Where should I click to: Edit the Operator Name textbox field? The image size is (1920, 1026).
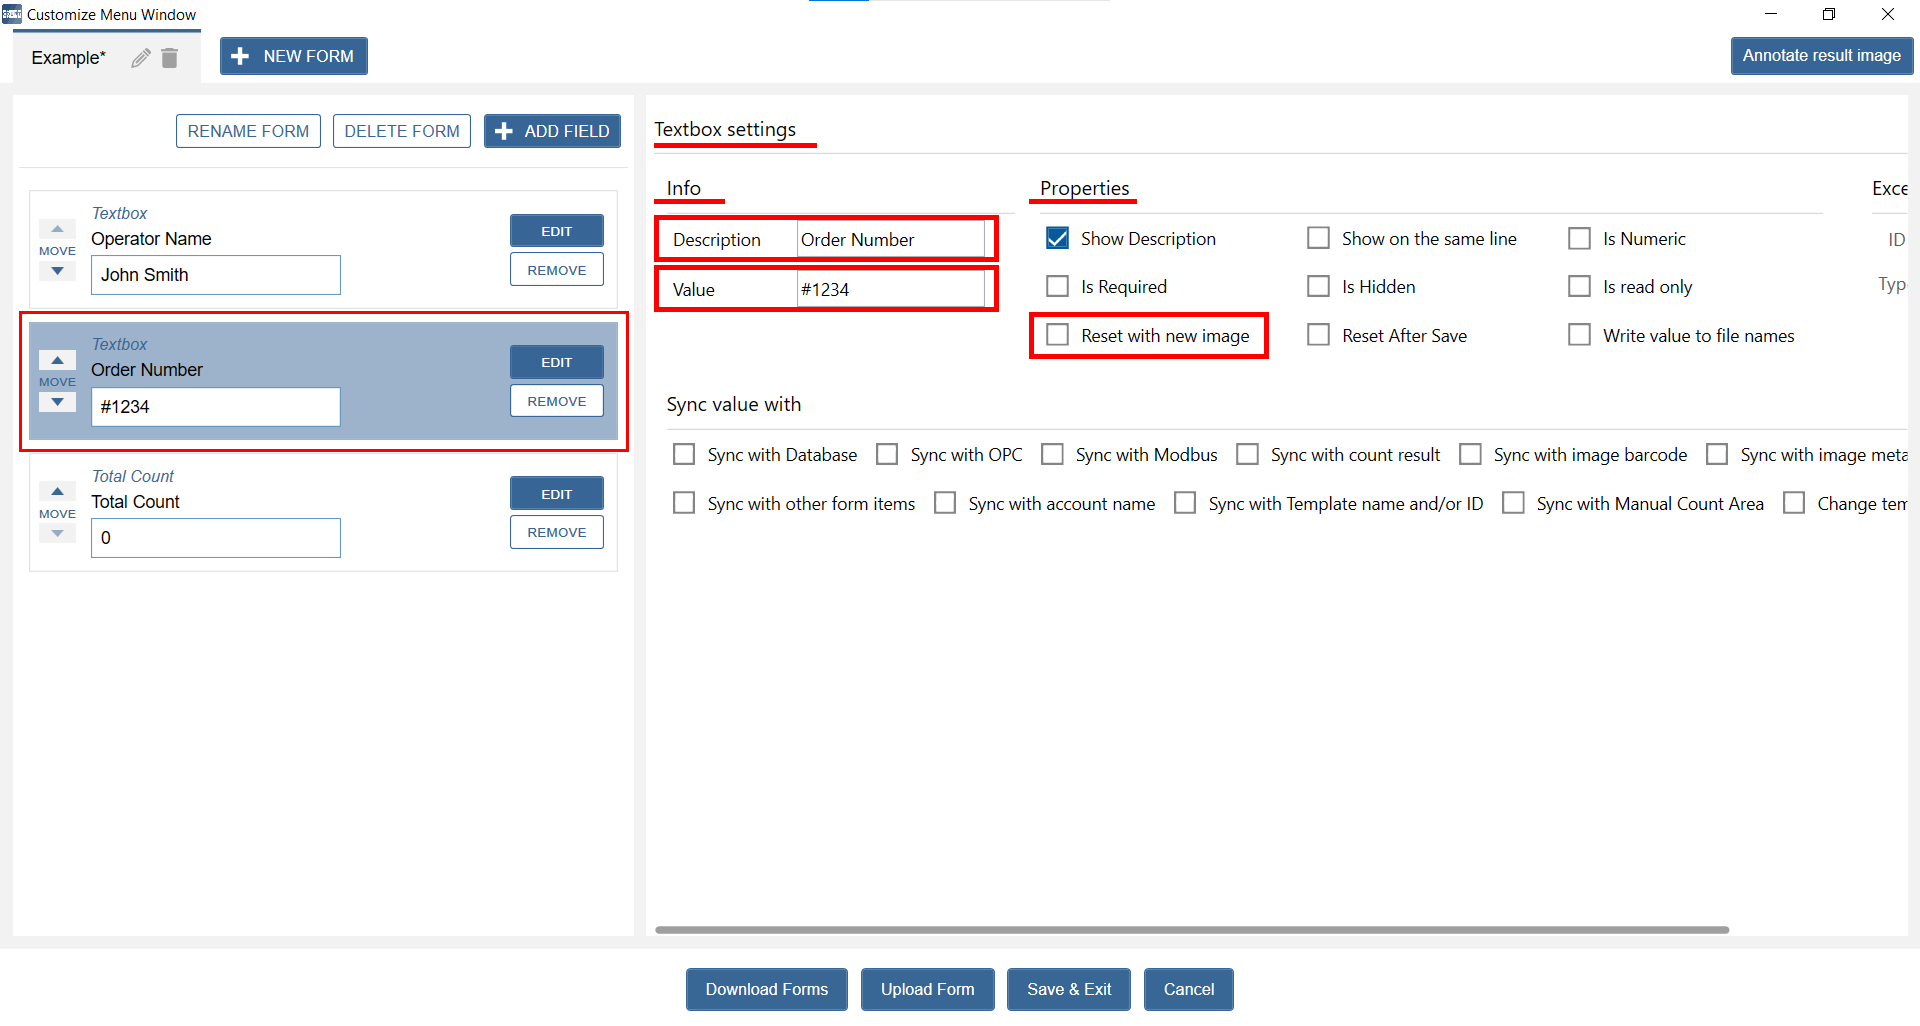556,231
